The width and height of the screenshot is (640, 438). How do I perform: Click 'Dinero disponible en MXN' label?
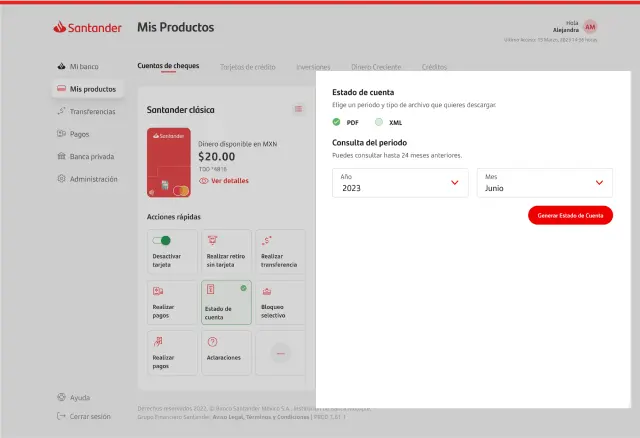tap(238, 144)
